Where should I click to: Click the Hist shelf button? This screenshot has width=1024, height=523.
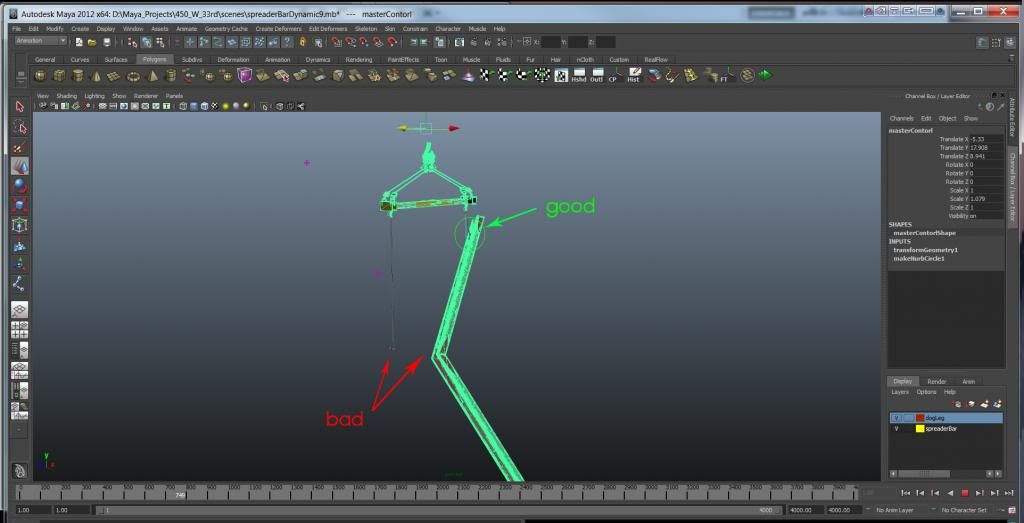[633, 76]
